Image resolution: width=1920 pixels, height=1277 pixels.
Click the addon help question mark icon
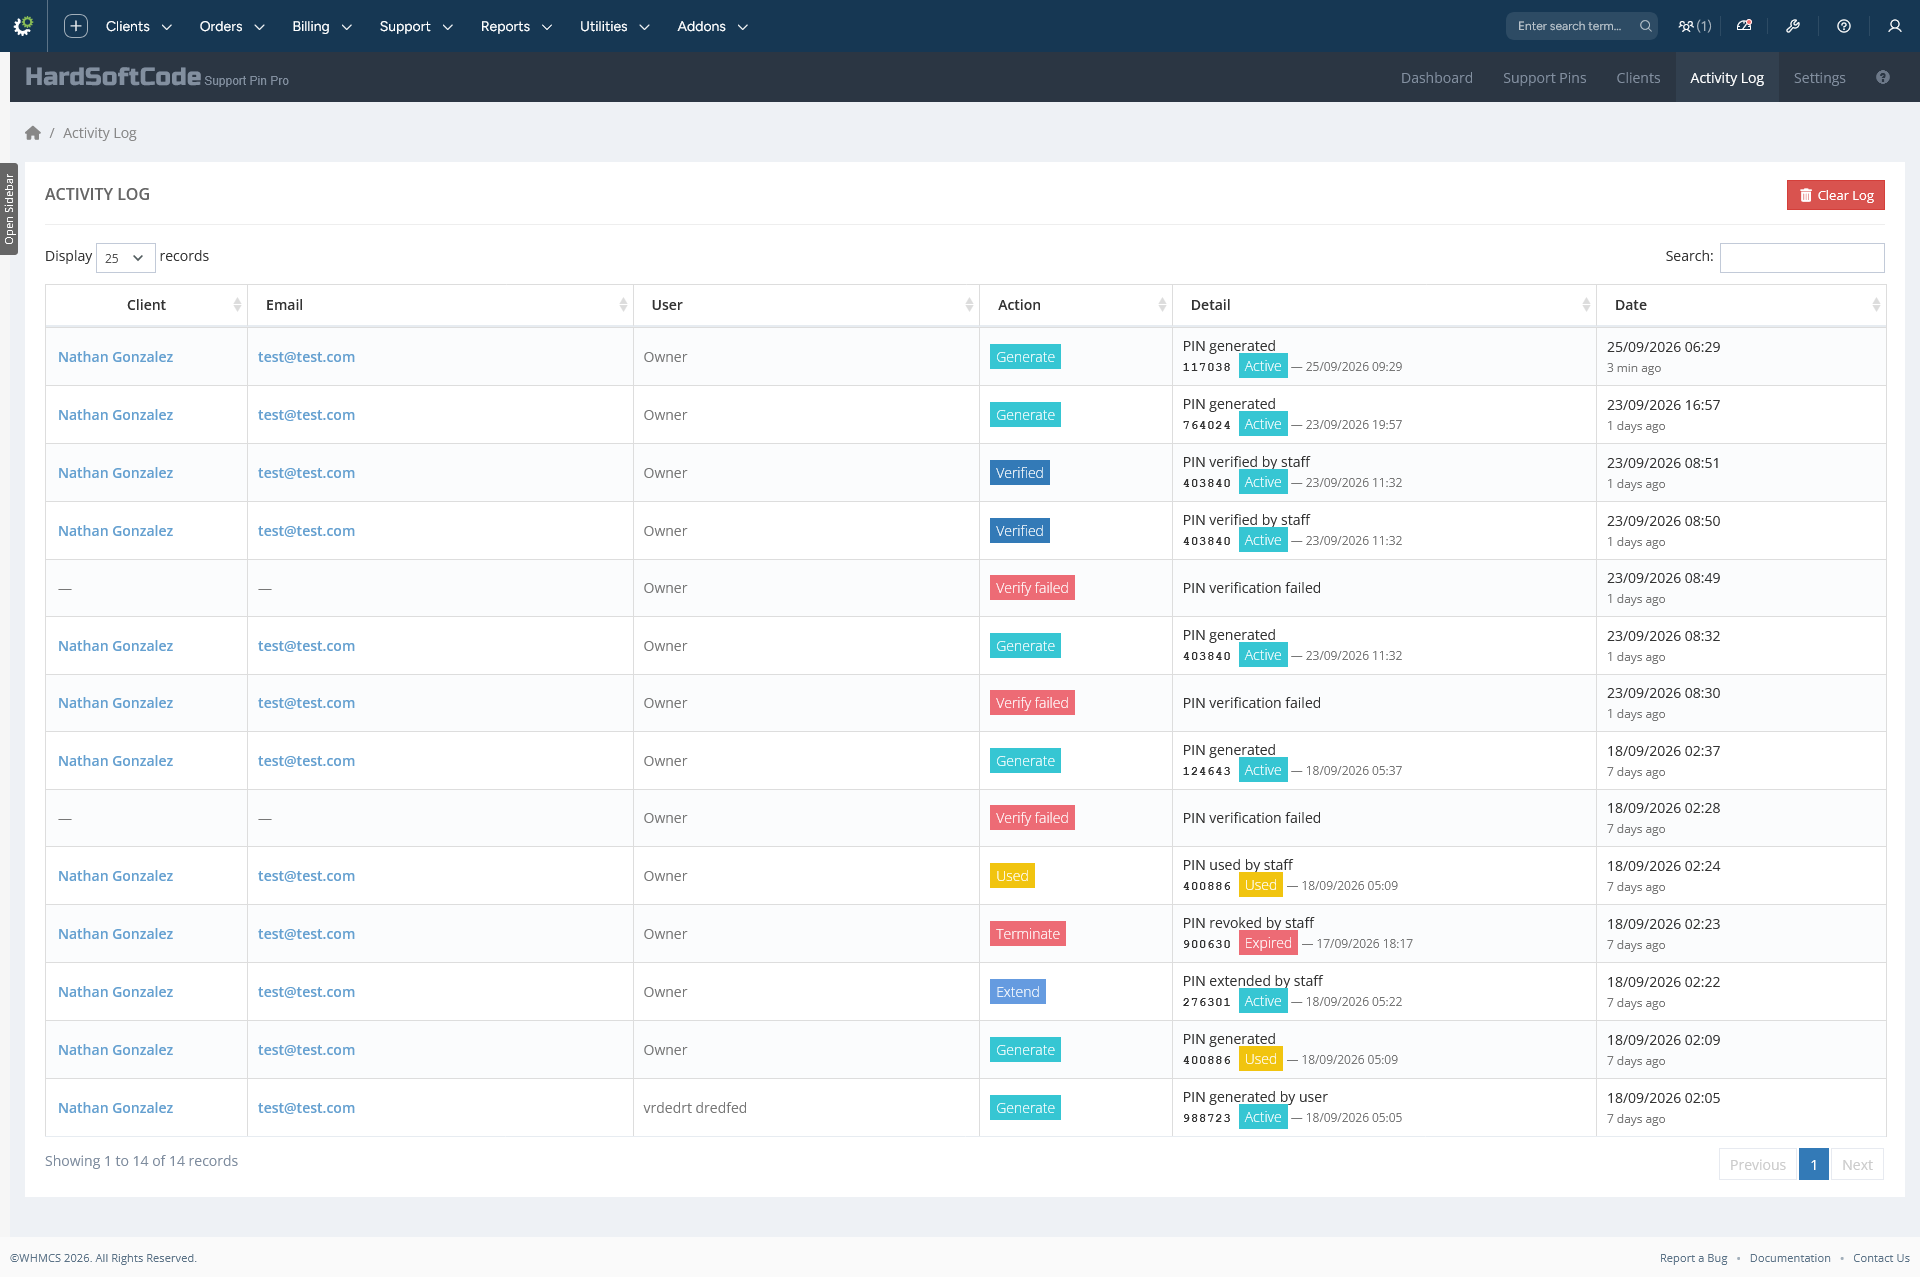pyautogui.click(x=1883, y=77)
